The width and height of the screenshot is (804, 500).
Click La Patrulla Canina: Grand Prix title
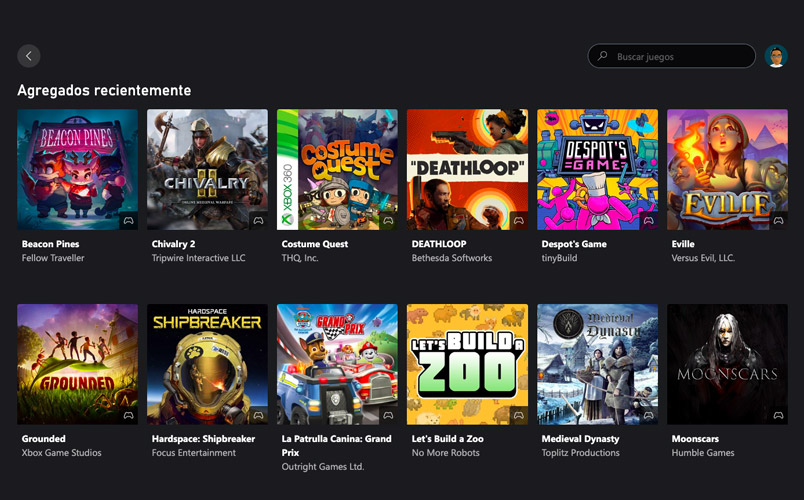(336, 446)
